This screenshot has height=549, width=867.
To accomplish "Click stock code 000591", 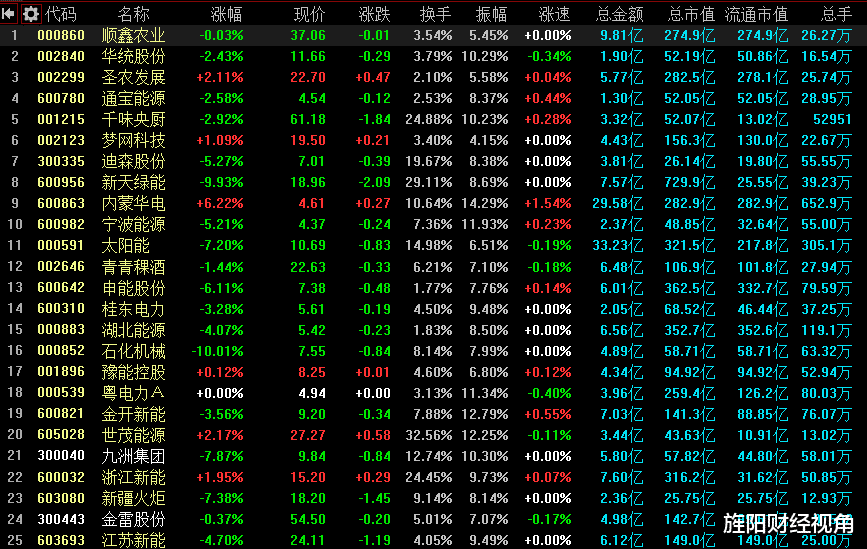I will [x=61, y=245].
